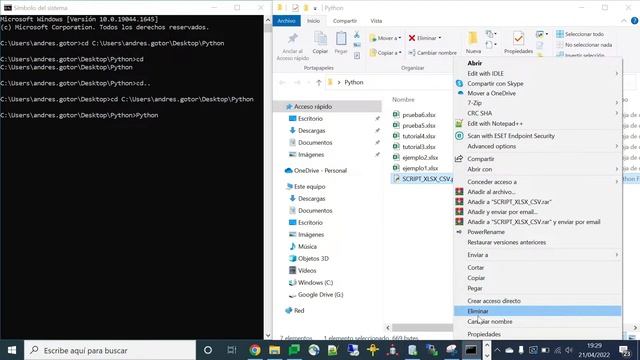The width and height of the screenshot is (640, 360).
Task: Click Seleccionar todo in ribbon
Action: click(x=580, y=34)
